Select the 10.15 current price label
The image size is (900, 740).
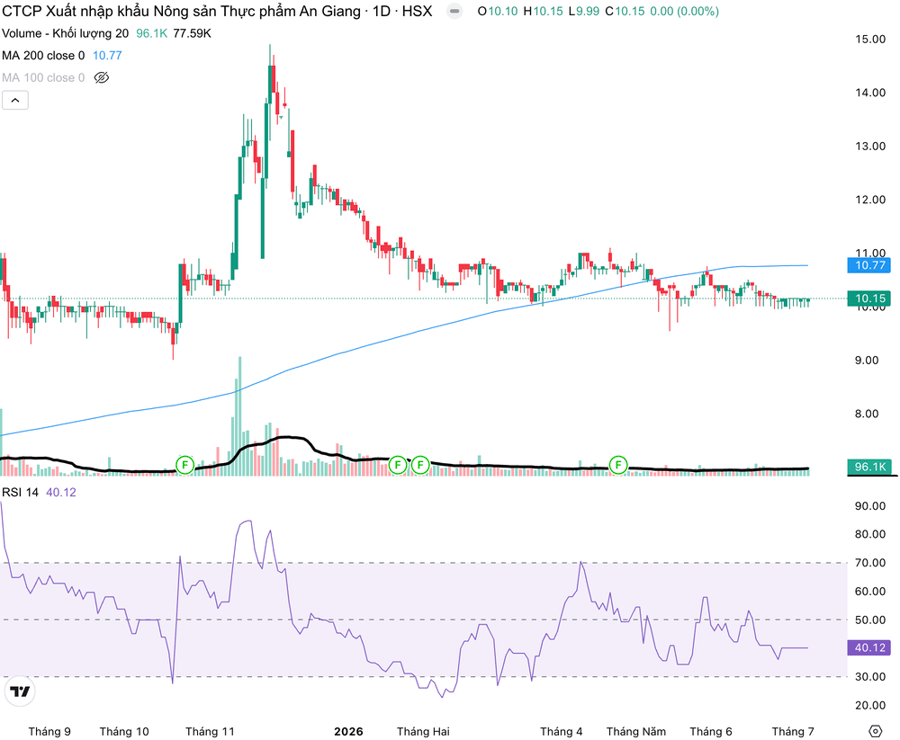870,299
